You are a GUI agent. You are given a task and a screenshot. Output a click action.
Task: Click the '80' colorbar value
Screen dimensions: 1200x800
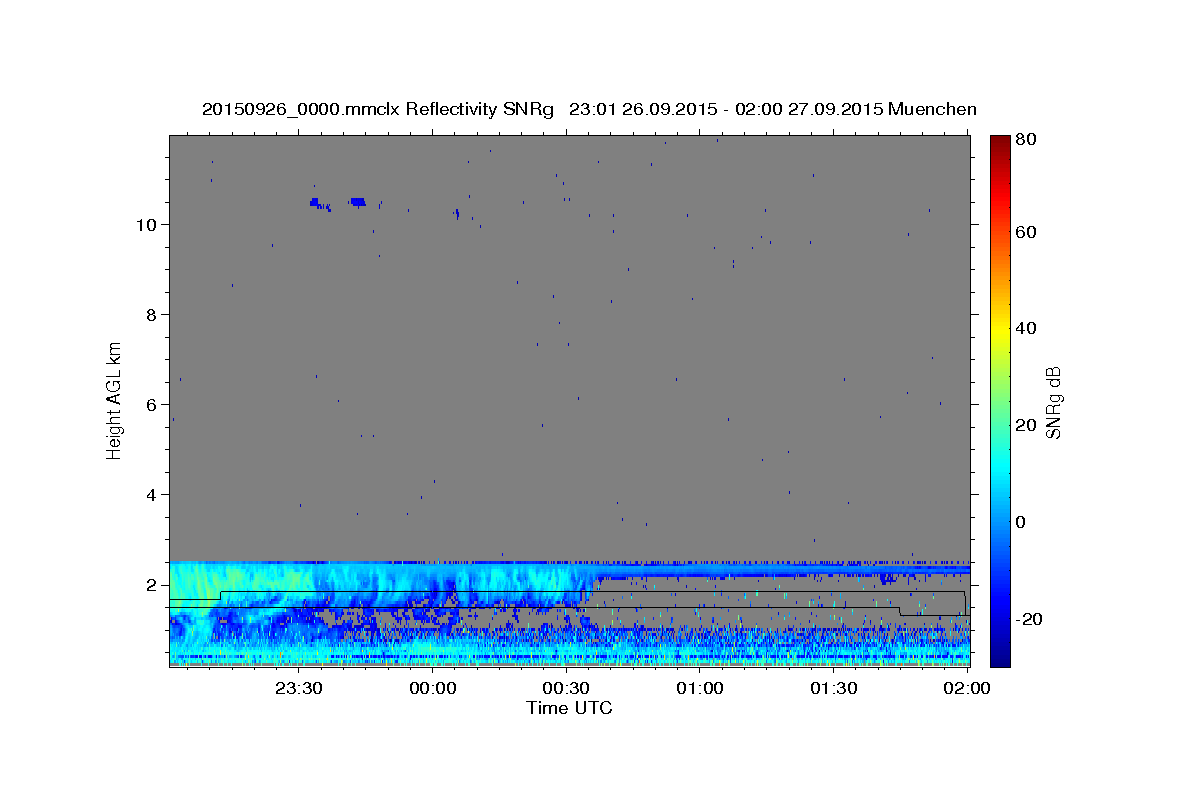(1025, 140)
